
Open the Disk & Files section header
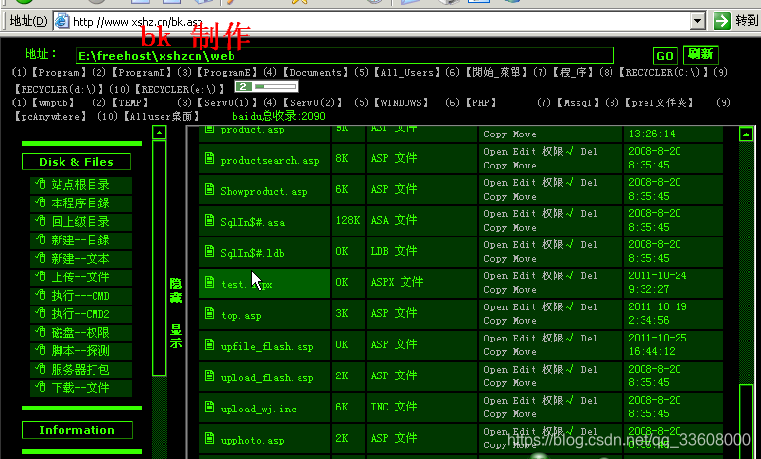pyautogui.click(x=76, y=162)
